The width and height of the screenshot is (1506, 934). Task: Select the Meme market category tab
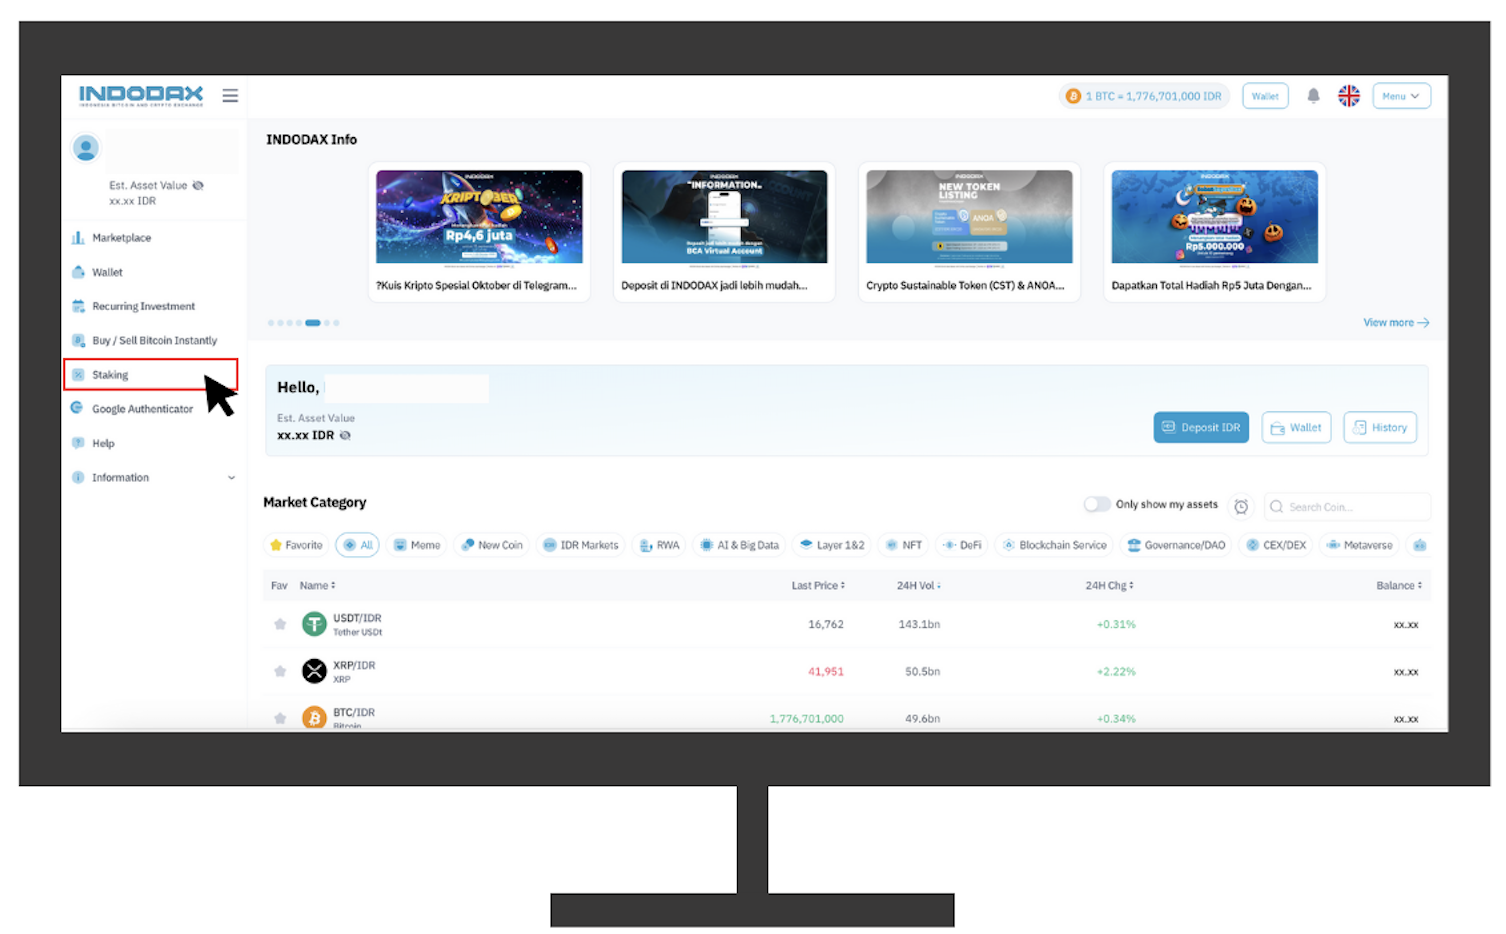point(417,546)
